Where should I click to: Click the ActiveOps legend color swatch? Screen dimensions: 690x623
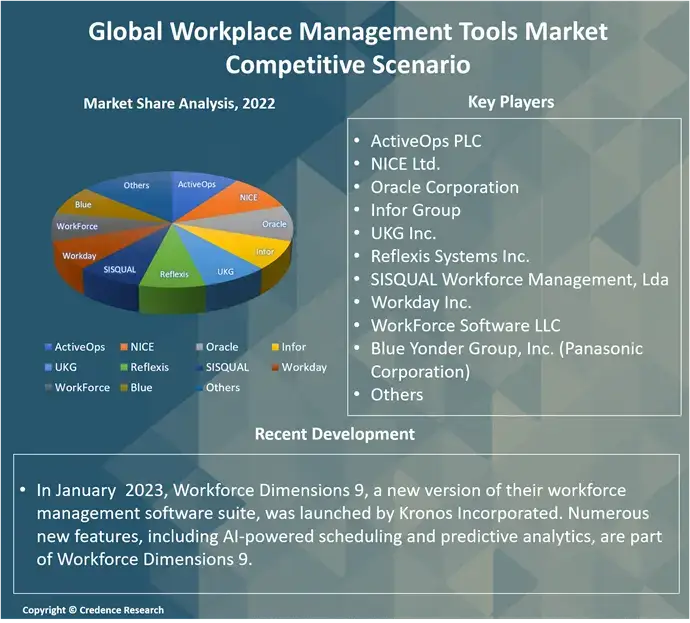[x=47, y=347]
